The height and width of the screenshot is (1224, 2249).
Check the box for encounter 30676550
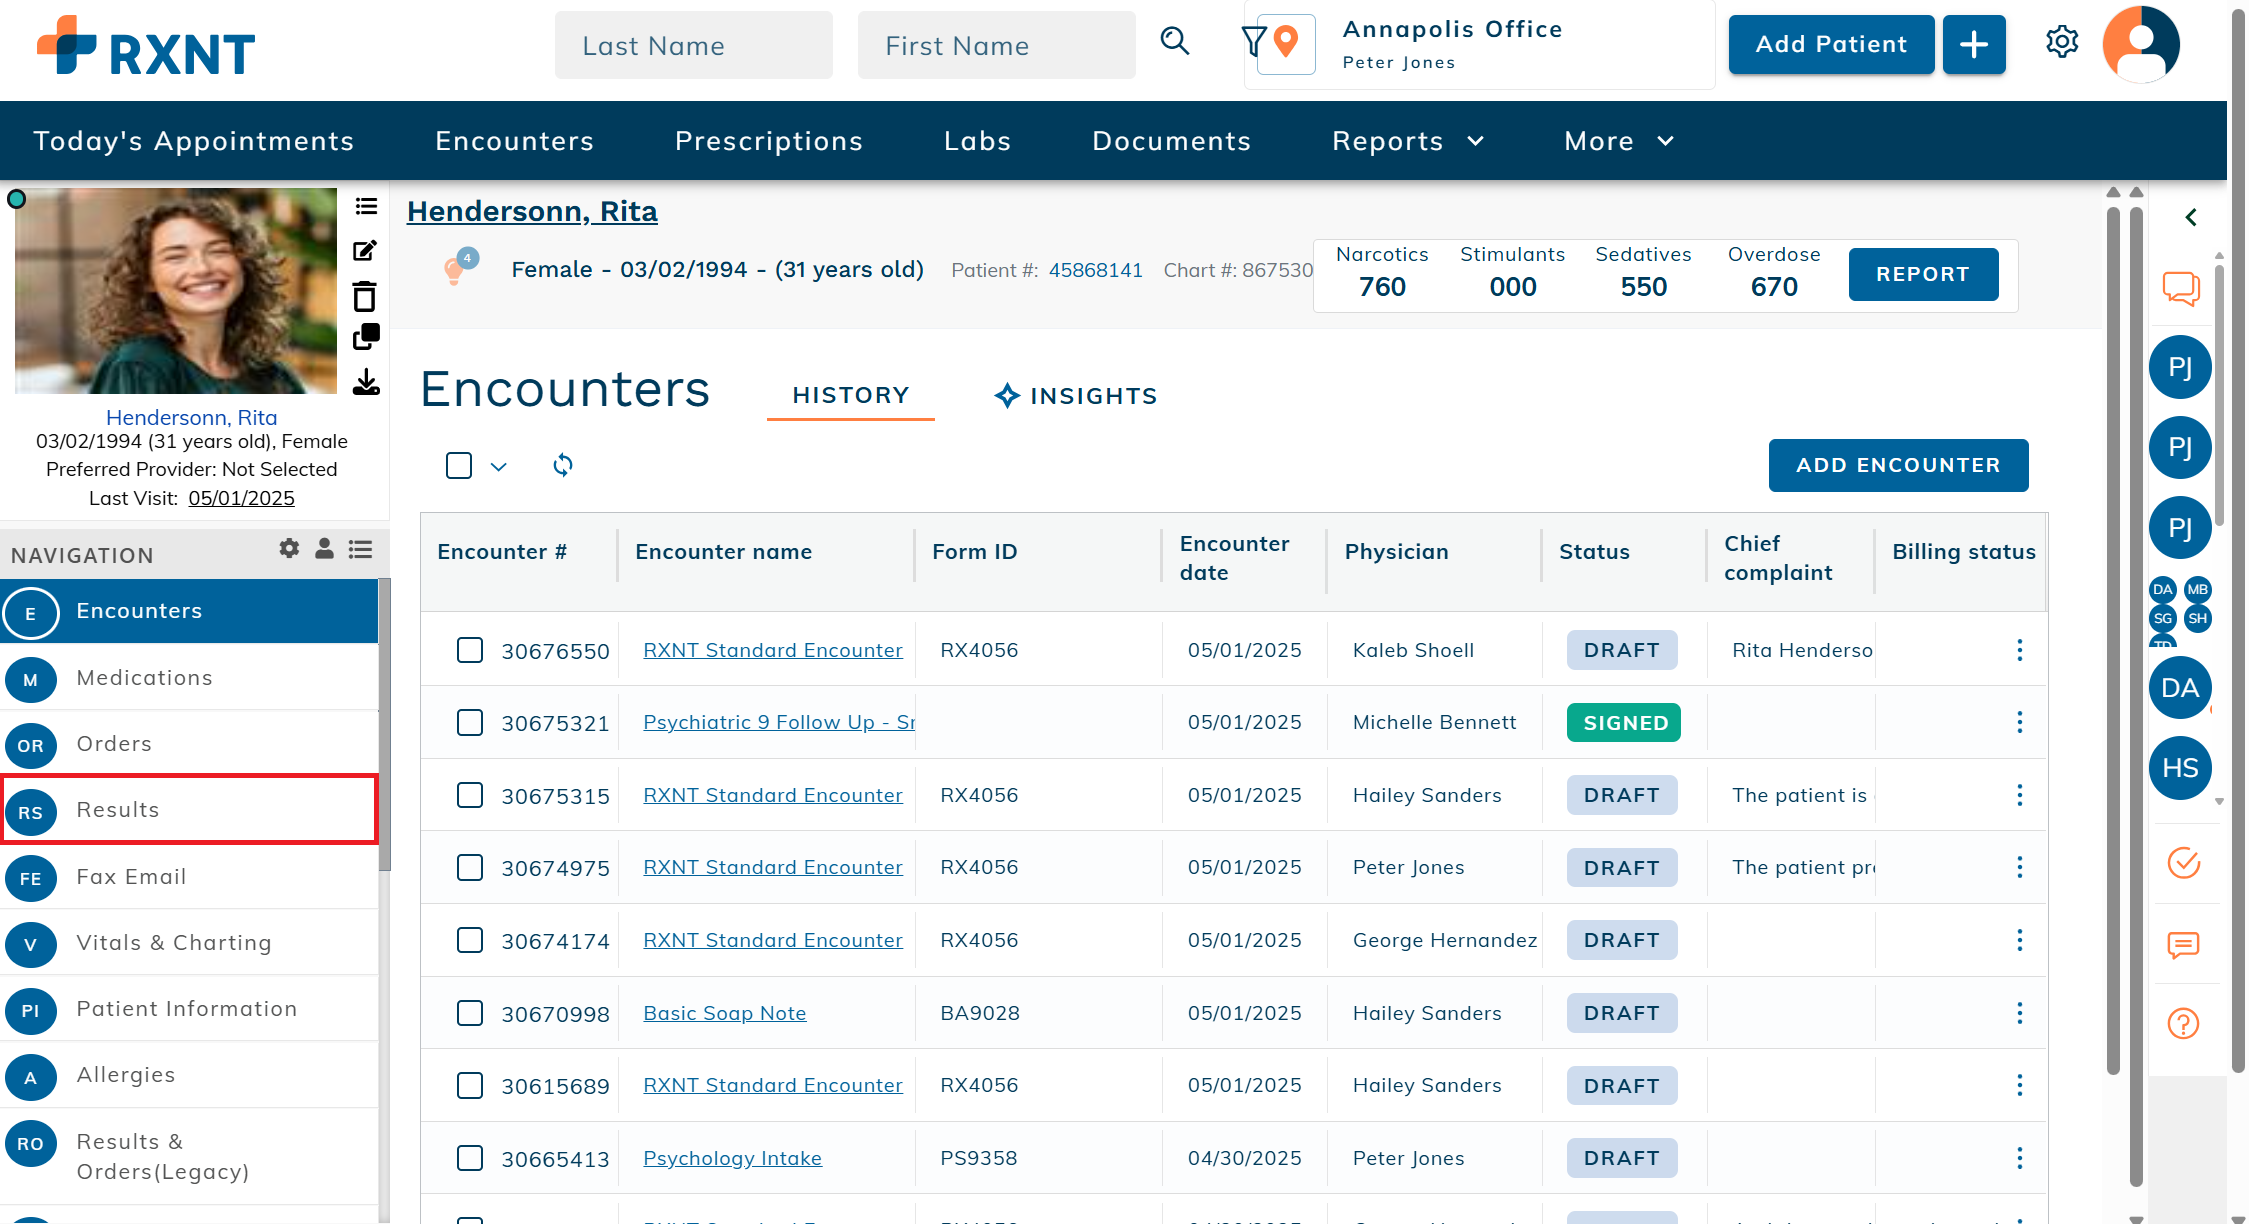click(470, 650)
